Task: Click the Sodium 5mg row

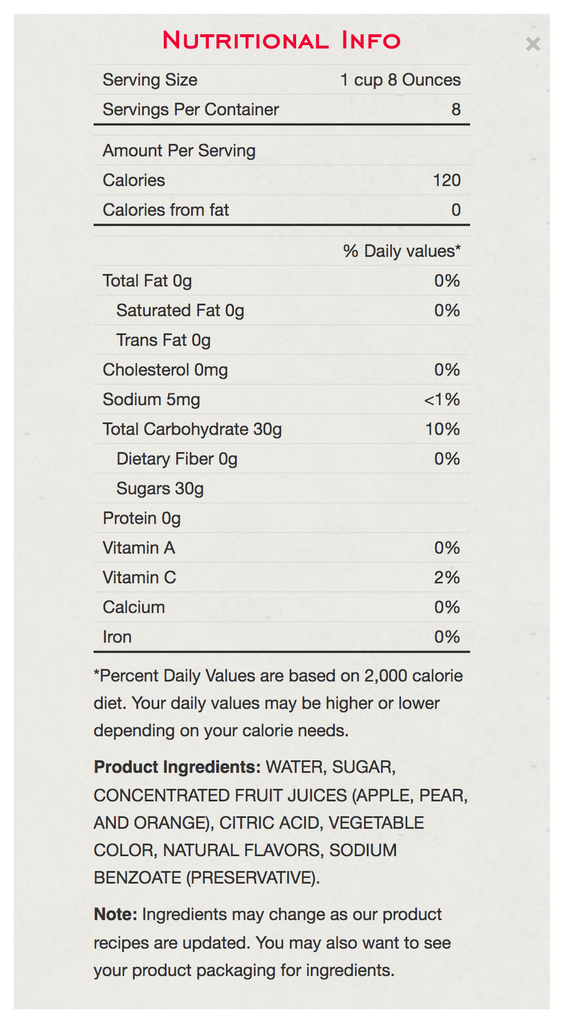Action: point(281,400)
